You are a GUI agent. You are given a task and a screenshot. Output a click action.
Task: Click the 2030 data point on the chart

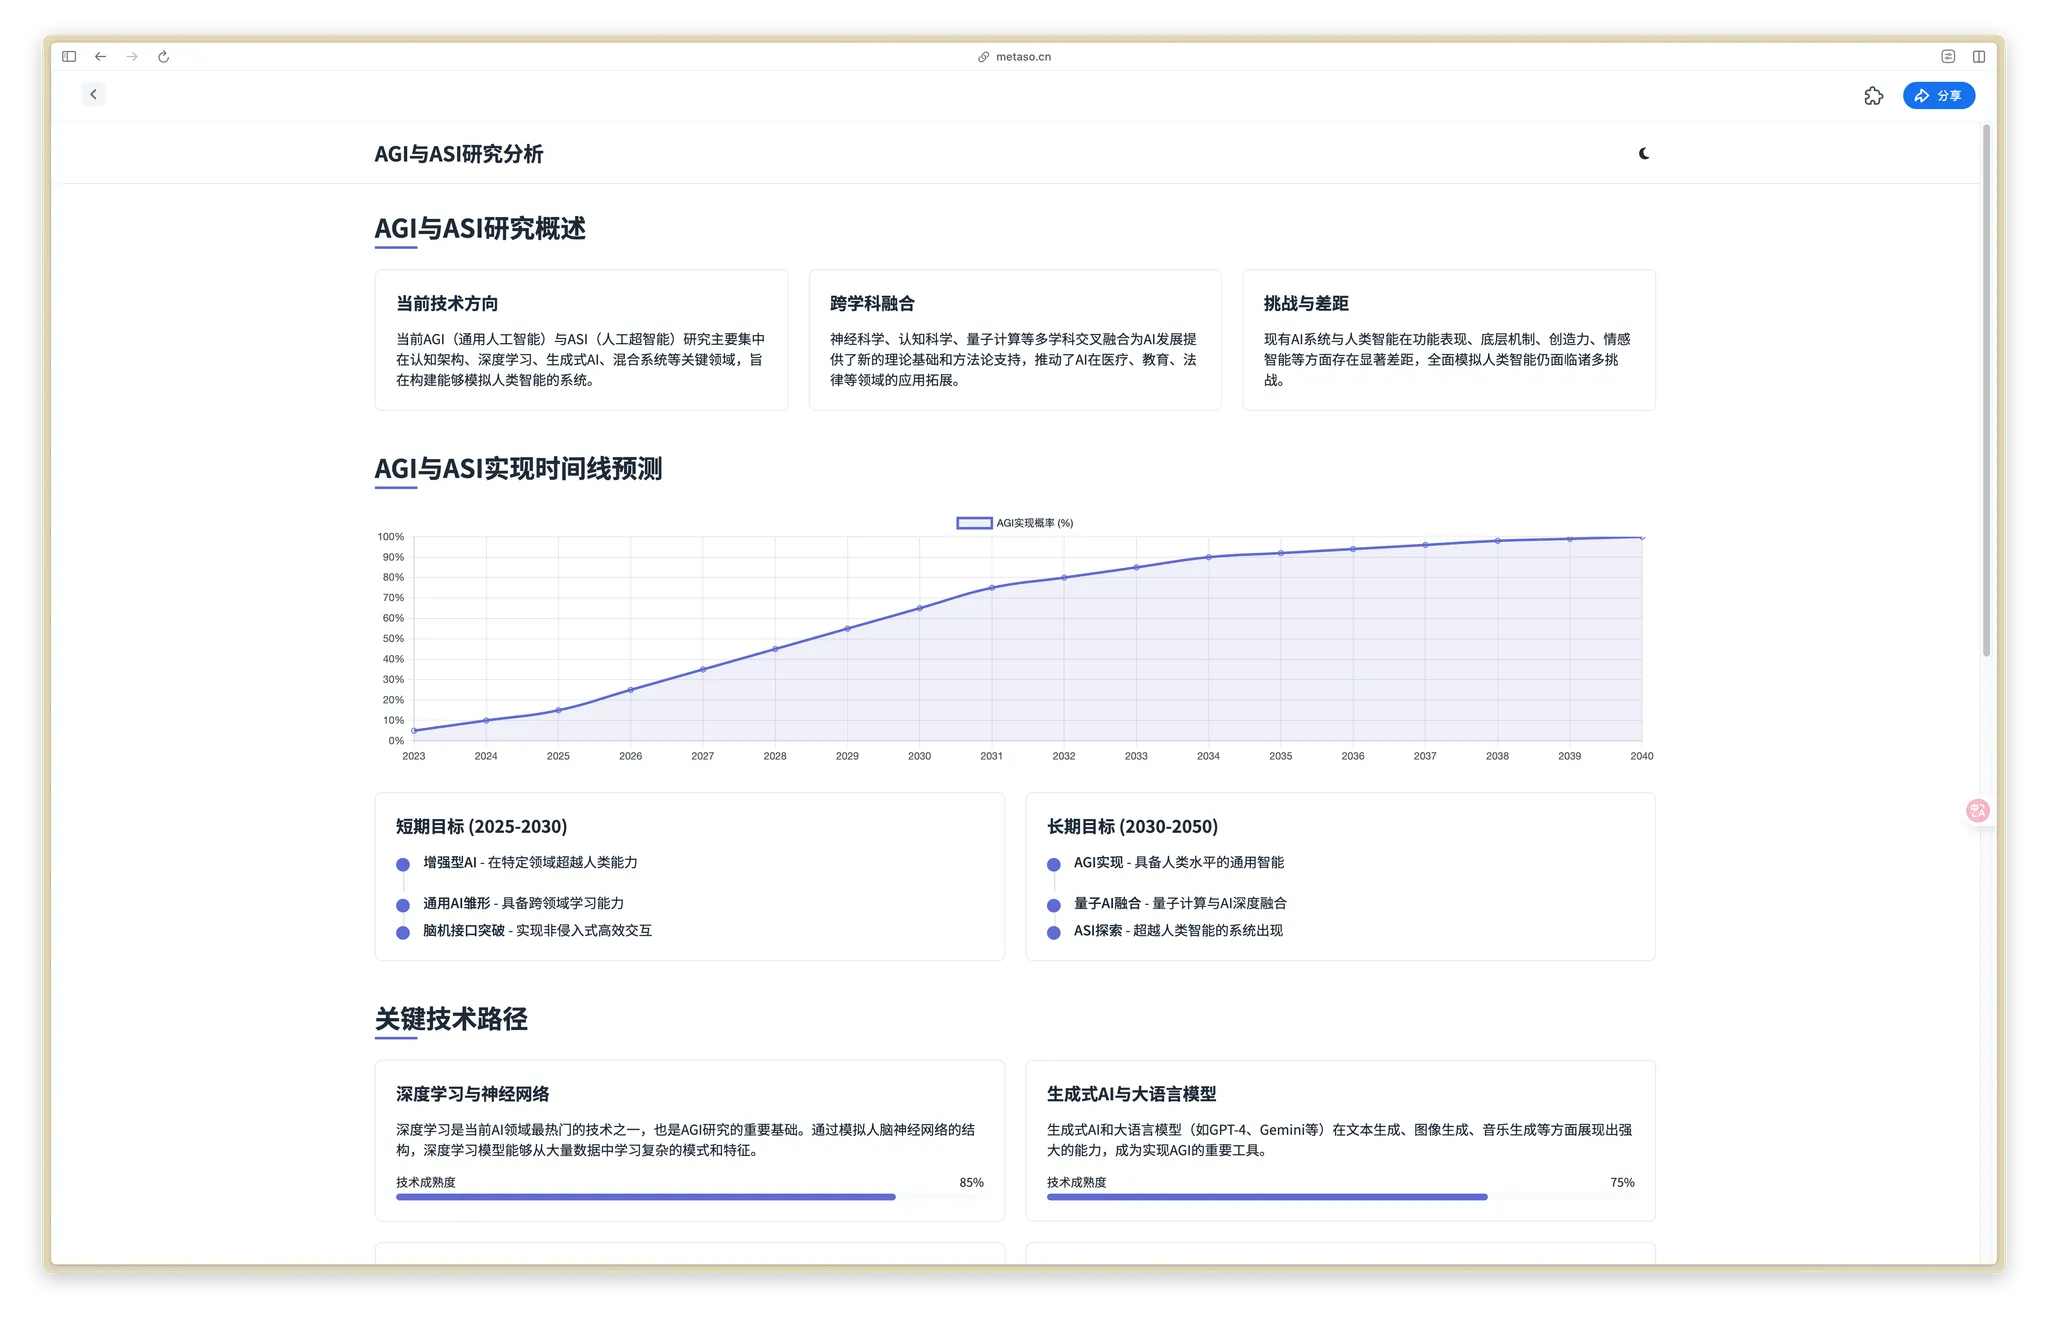[x=918, y=607]
